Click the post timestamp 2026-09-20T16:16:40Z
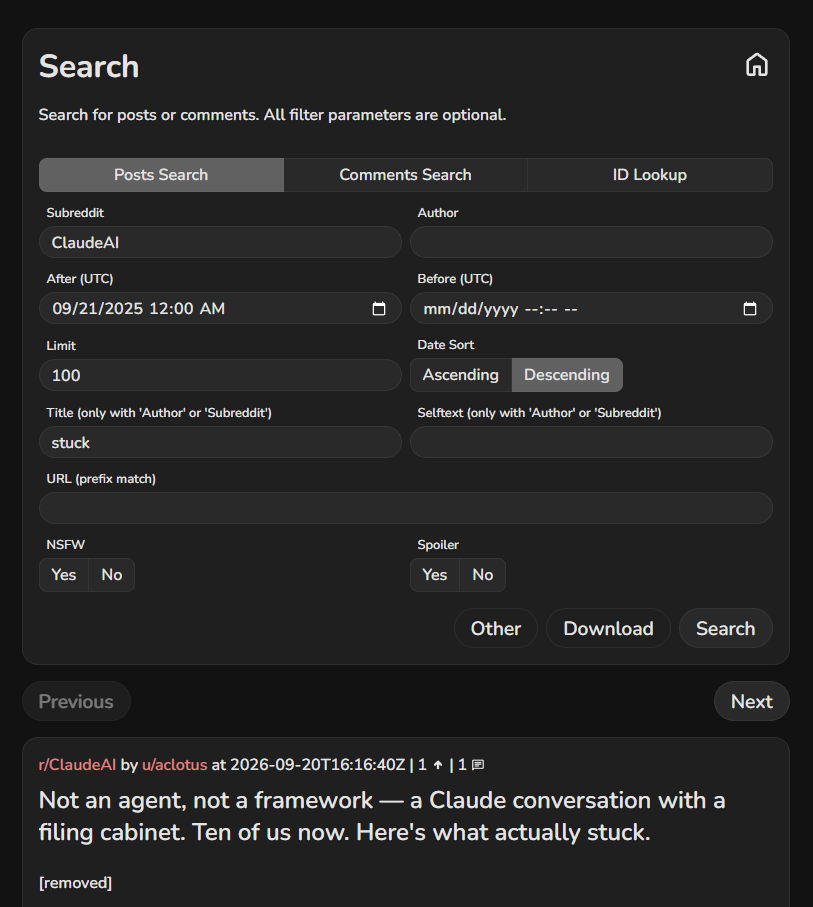 coord(318,765)
